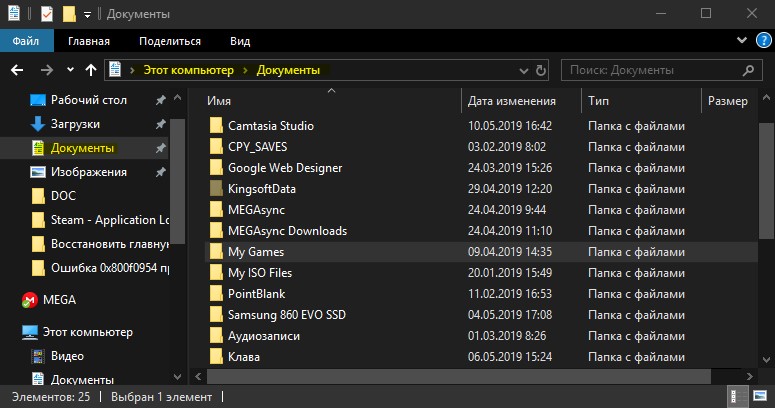The image size is (775, 408).
Task: Expand the ribbon with chevron
Action: (741, 41)
